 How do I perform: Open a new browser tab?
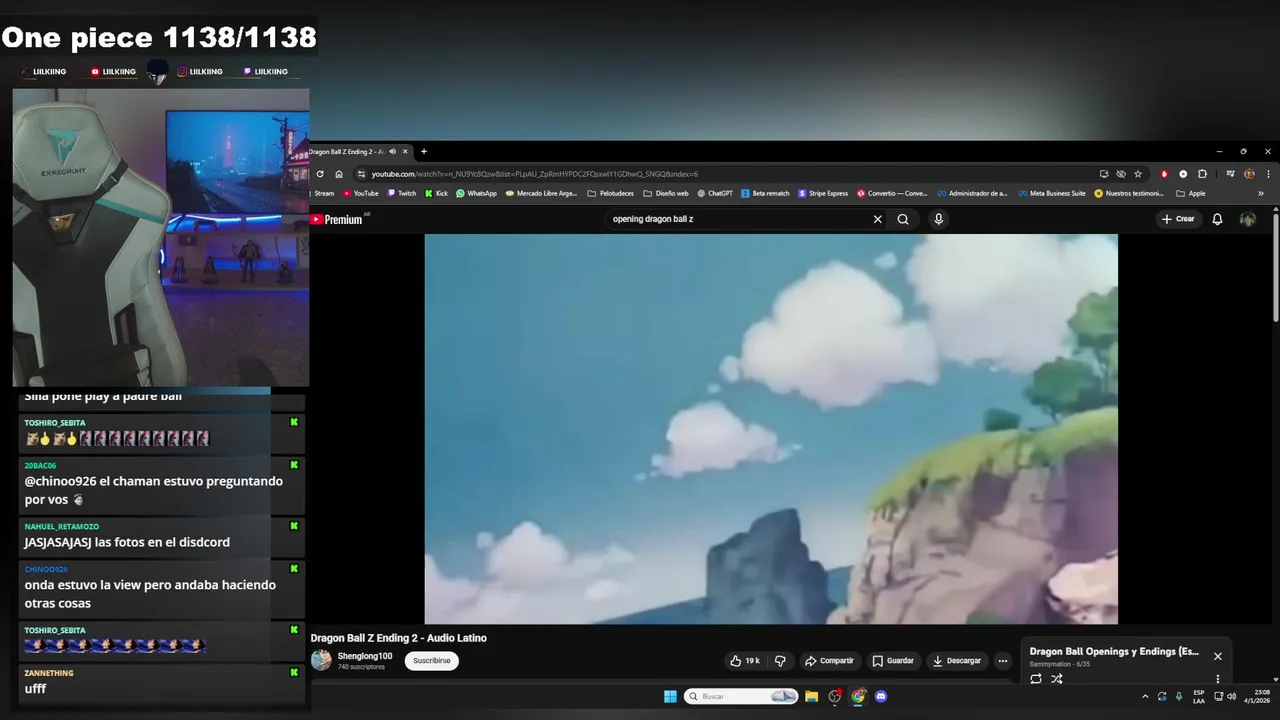pos(424,152)
